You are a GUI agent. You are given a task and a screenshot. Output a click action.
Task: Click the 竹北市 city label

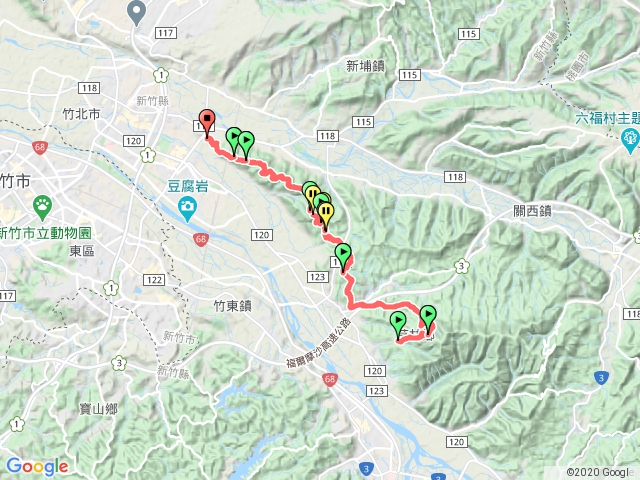[81, 114]
